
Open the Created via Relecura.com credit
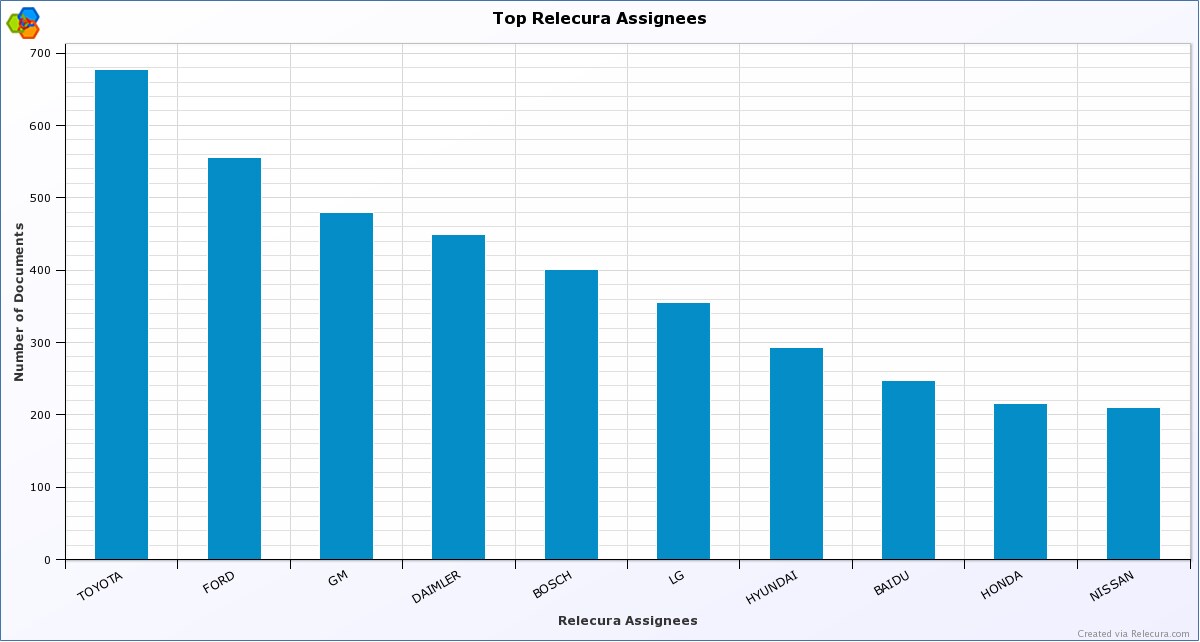tap(1135, 633)
